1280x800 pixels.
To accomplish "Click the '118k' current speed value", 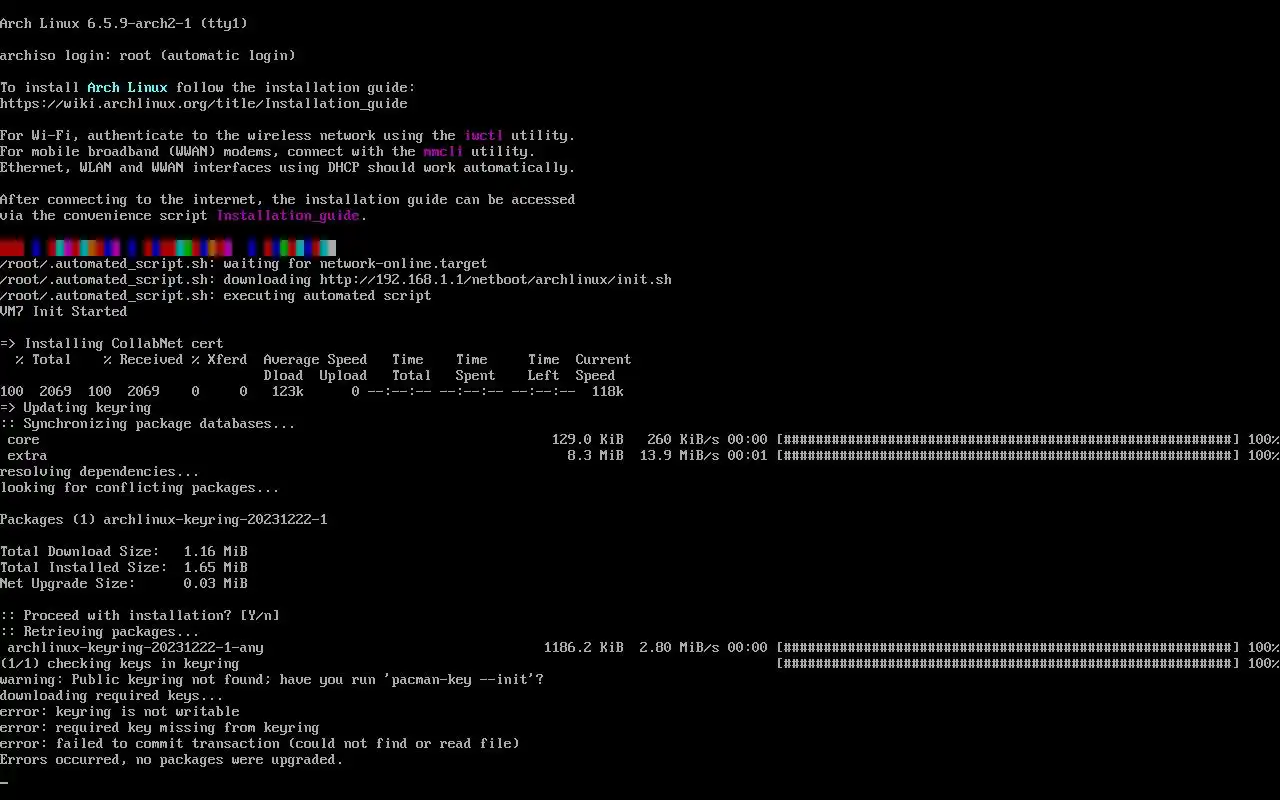I will pos(608,391).
